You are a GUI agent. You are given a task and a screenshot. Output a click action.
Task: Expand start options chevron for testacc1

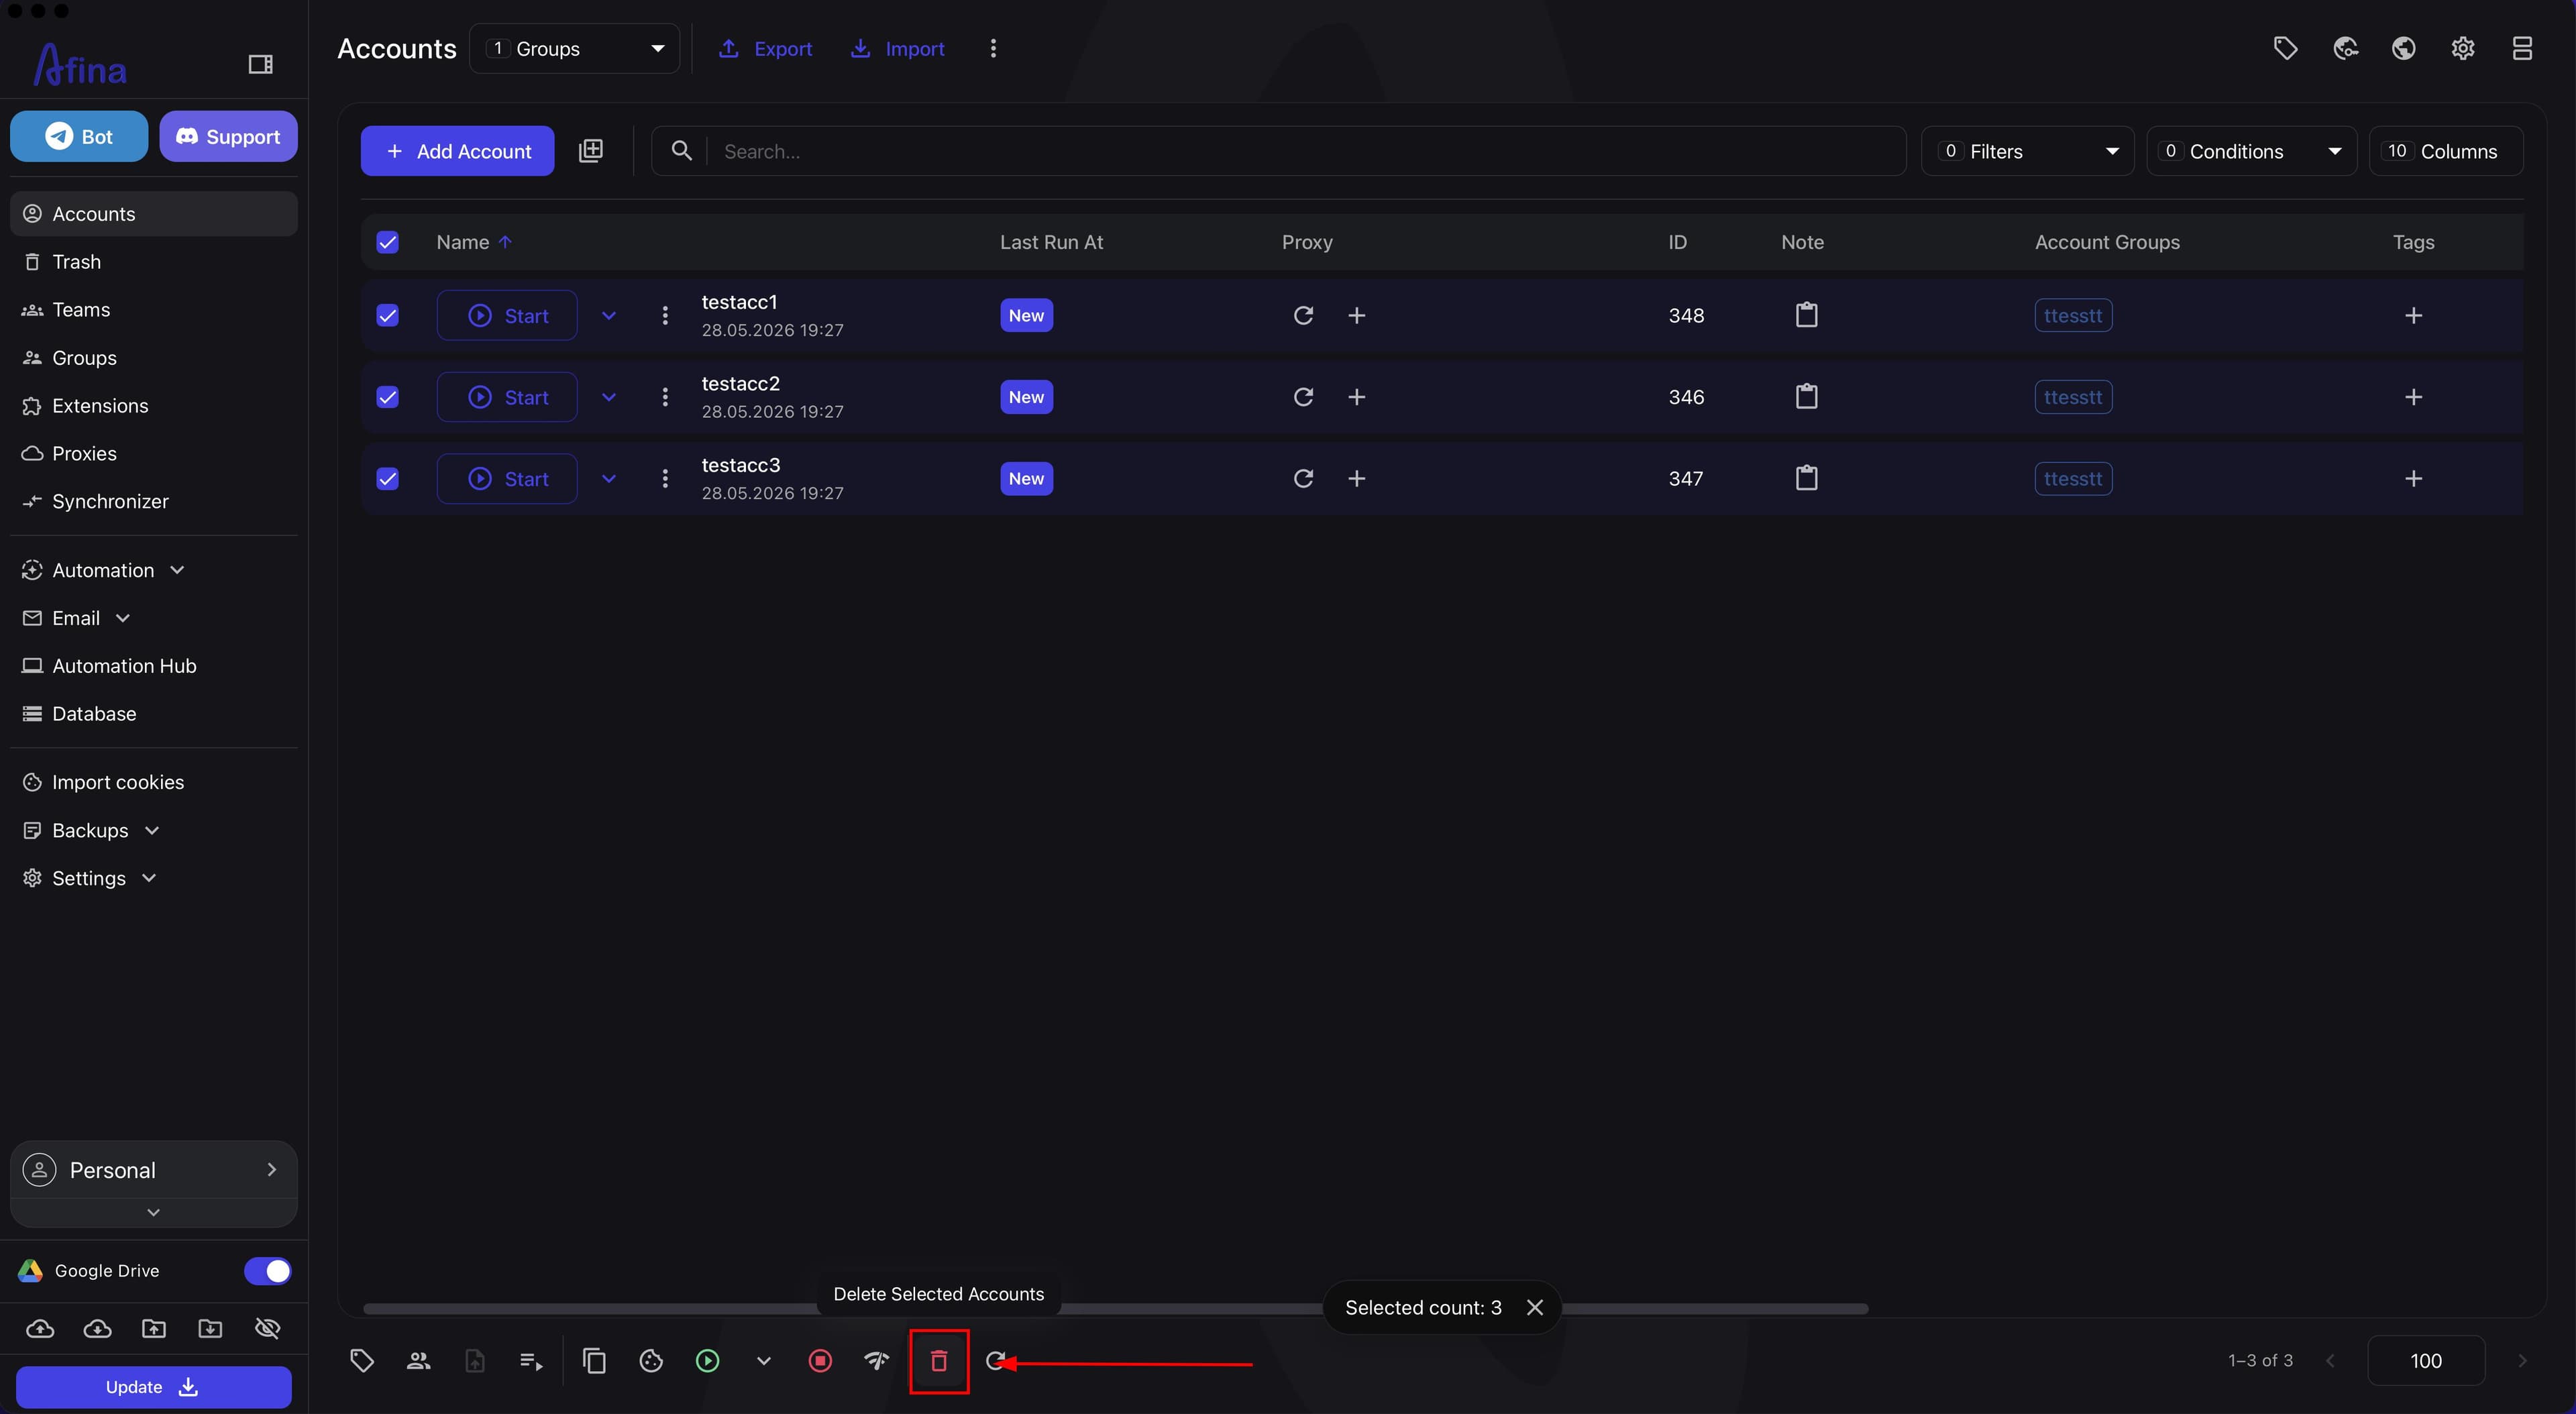[x=608, y=315]
